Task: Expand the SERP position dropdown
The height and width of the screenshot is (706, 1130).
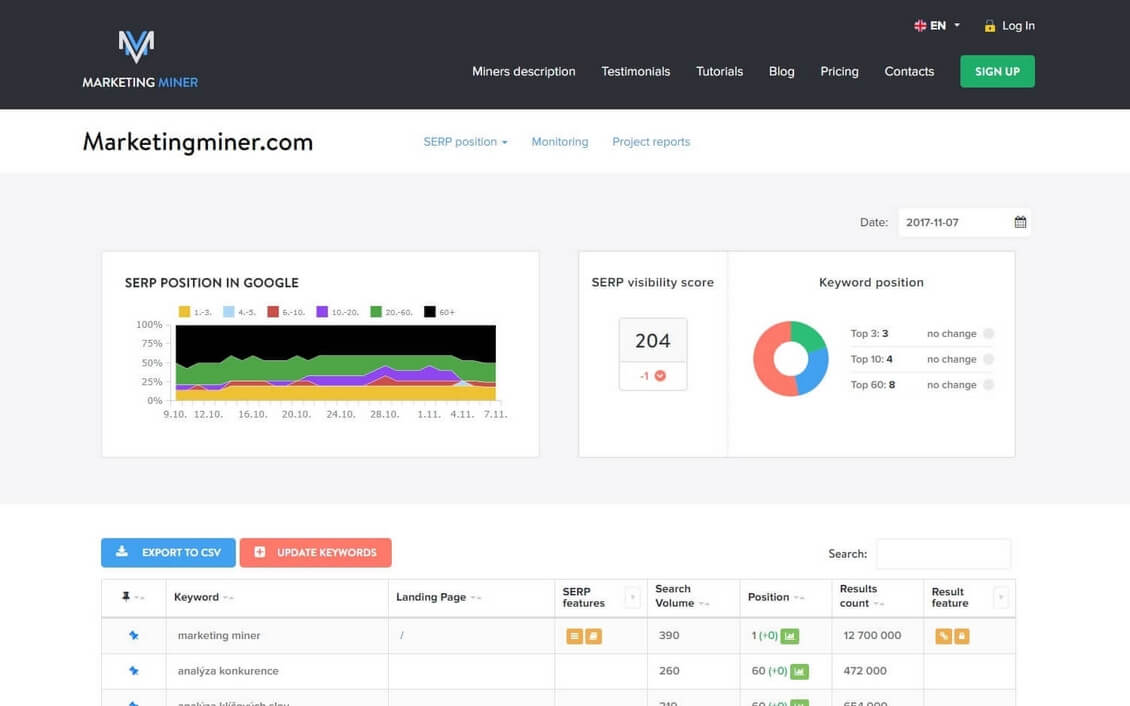Action: pos(466,142)
